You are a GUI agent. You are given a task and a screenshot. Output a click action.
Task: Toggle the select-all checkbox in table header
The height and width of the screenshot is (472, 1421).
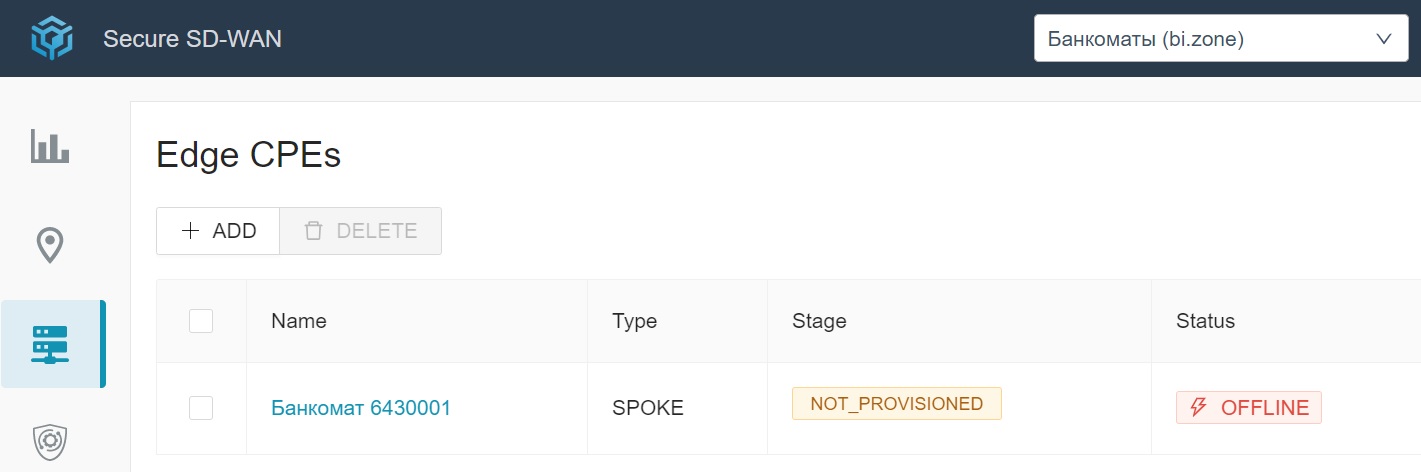[201, 321]
